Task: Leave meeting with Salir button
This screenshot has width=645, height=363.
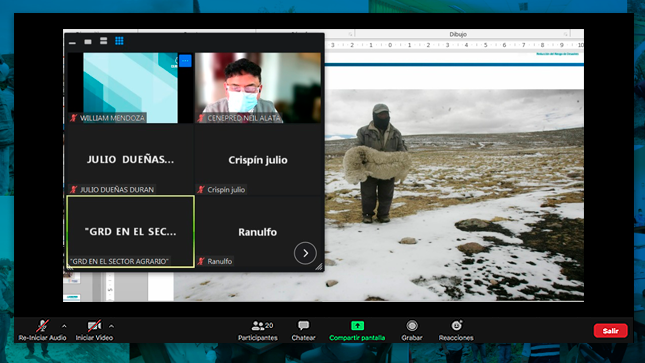Action: click(x=610, y=330)
